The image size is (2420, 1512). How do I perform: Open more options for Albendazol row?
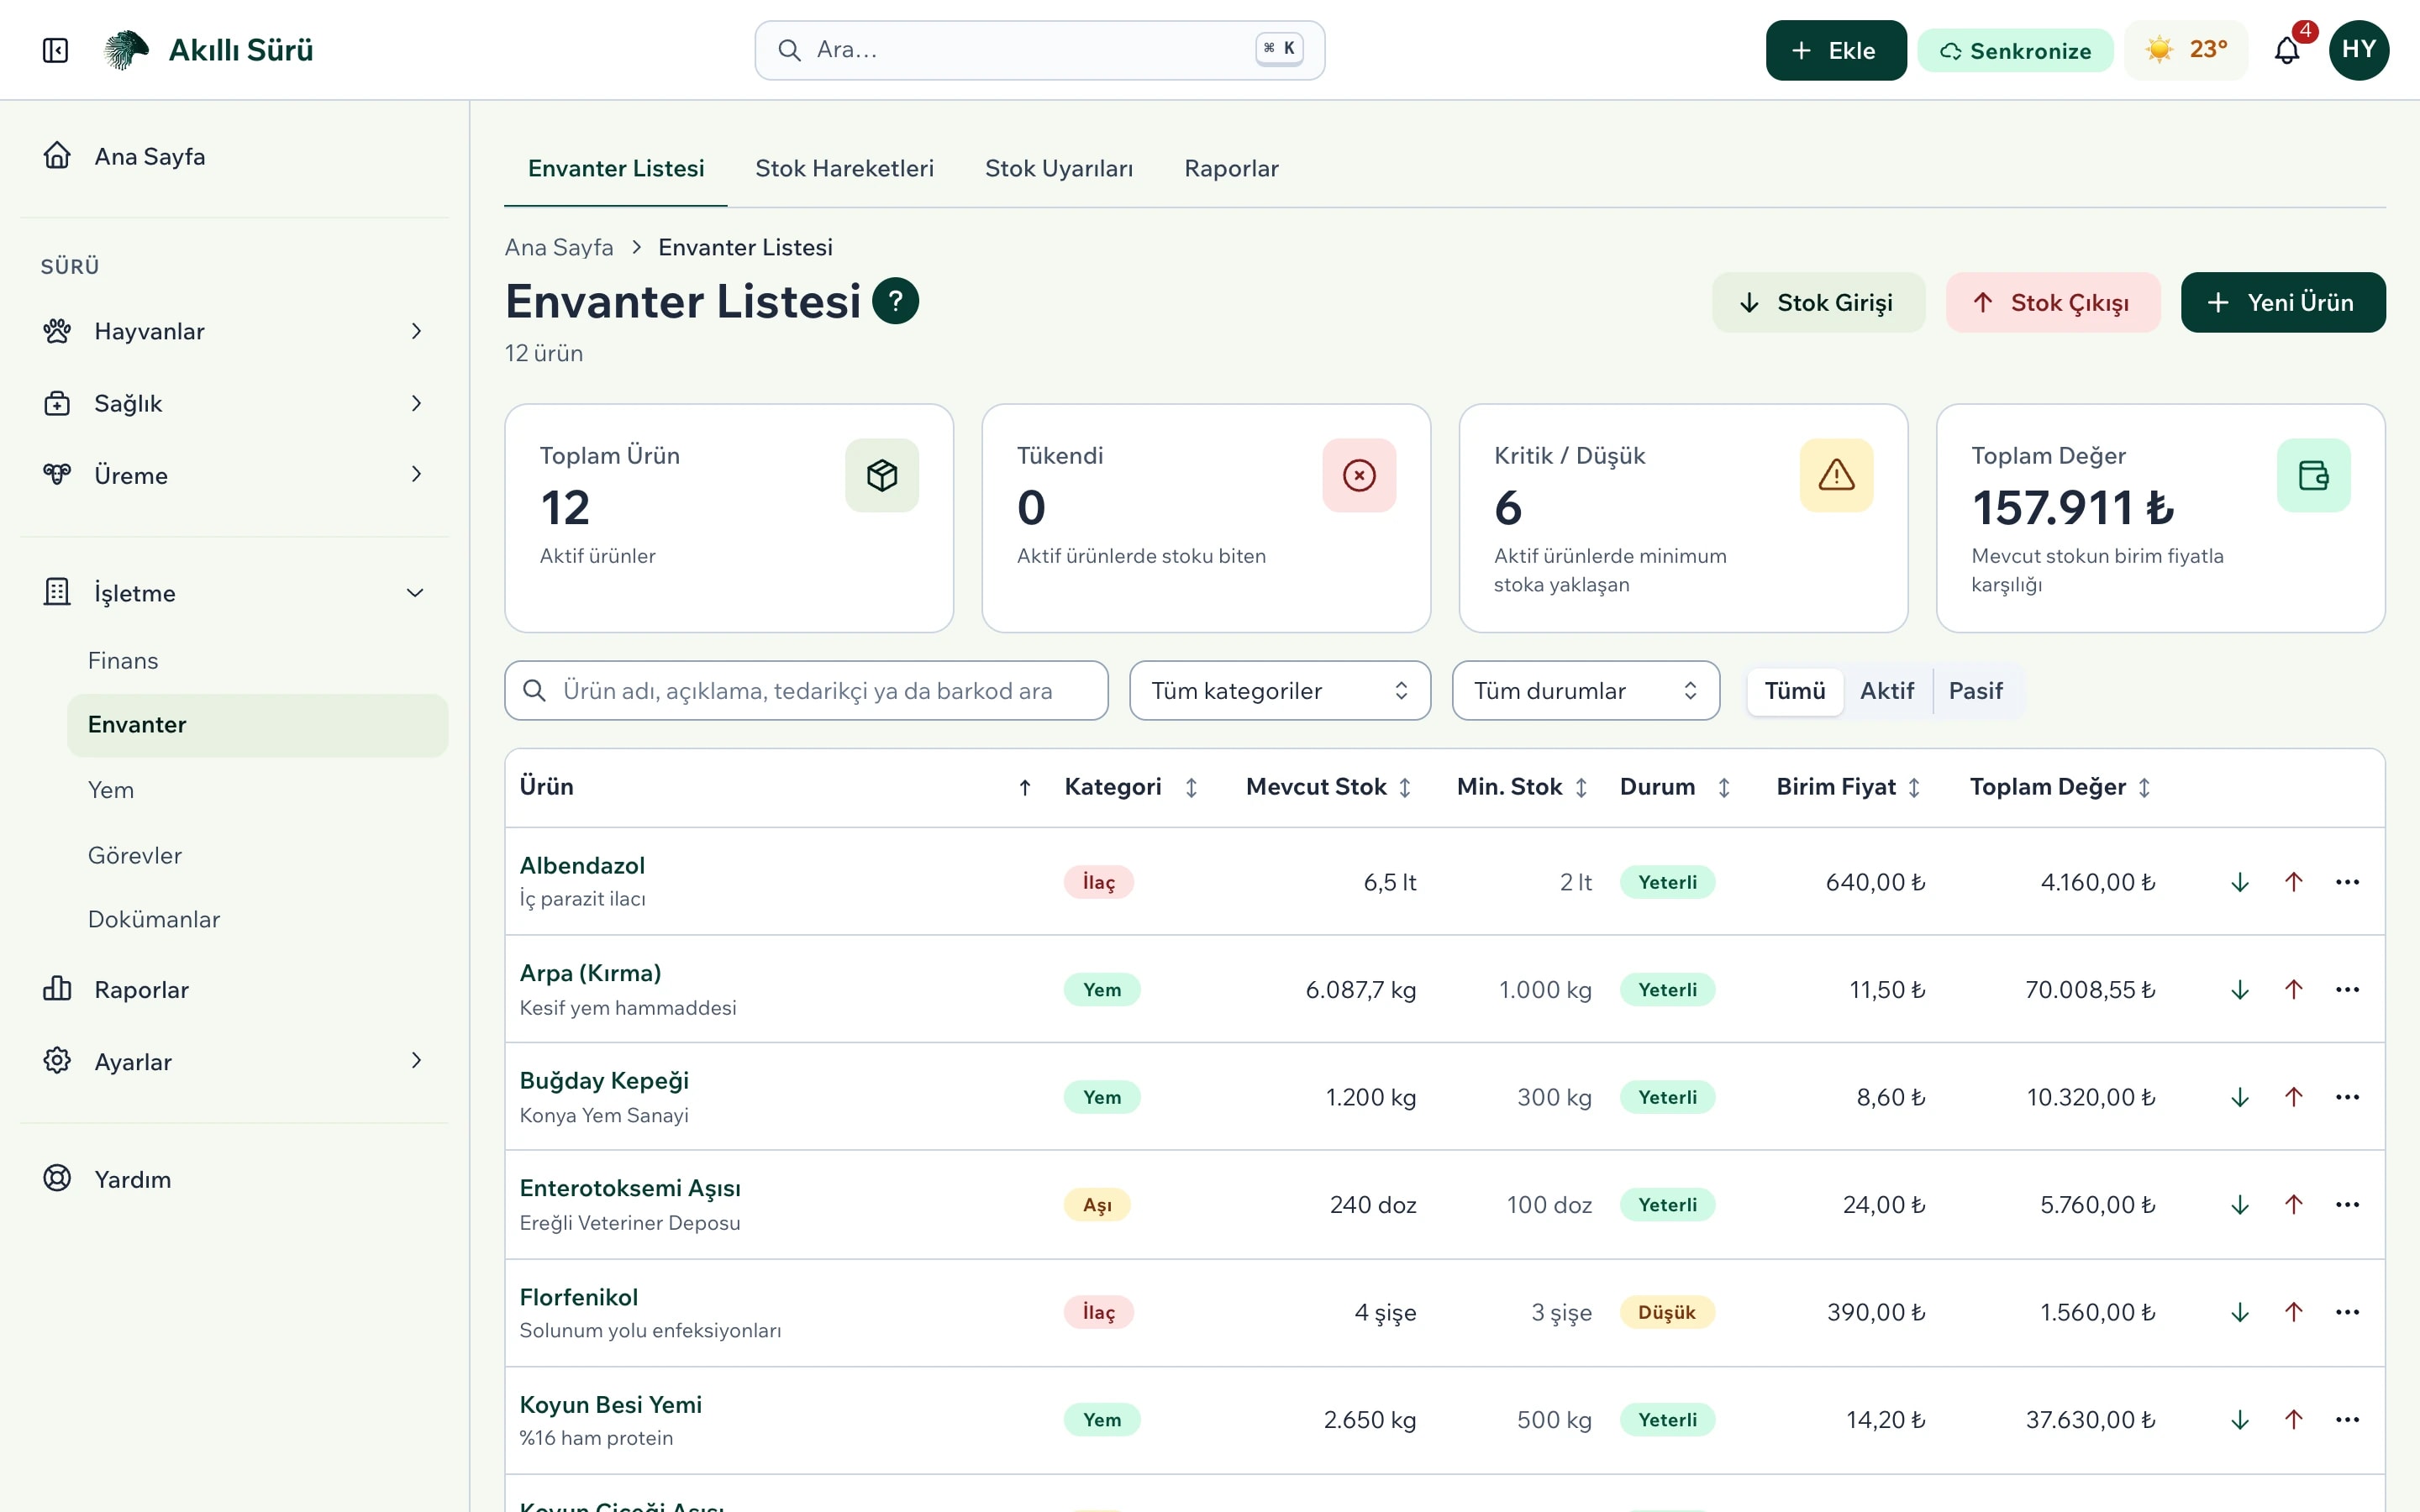2347,882
